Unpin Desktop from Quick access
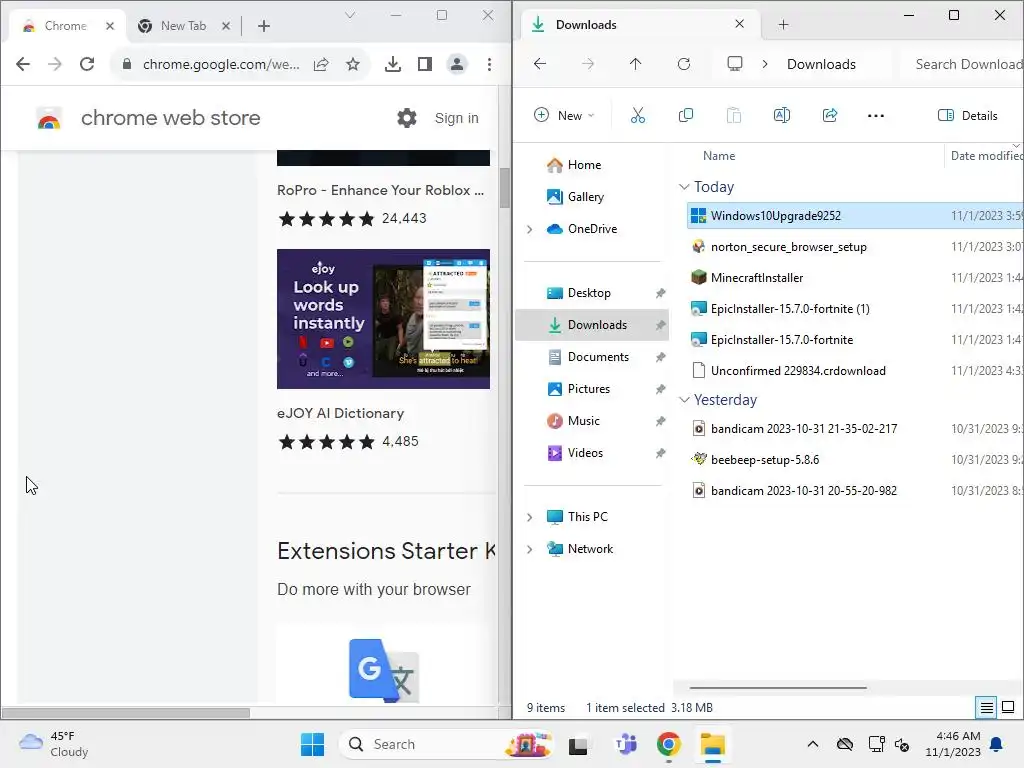Image resolution: width=1024 pixels, height=768 pixels. [x=660, y=293]
